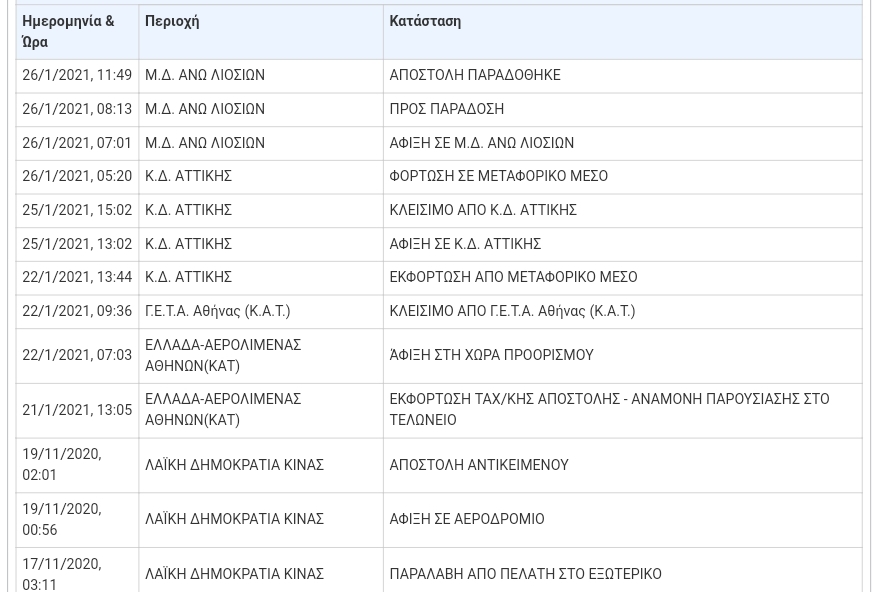Viewport: 891px width, 592px height.
Task: Click 'Γ.Ε.Τ.Α. Αθήνας (Κ.Α.Τ.)' location cell
Action: click(217, 311)
